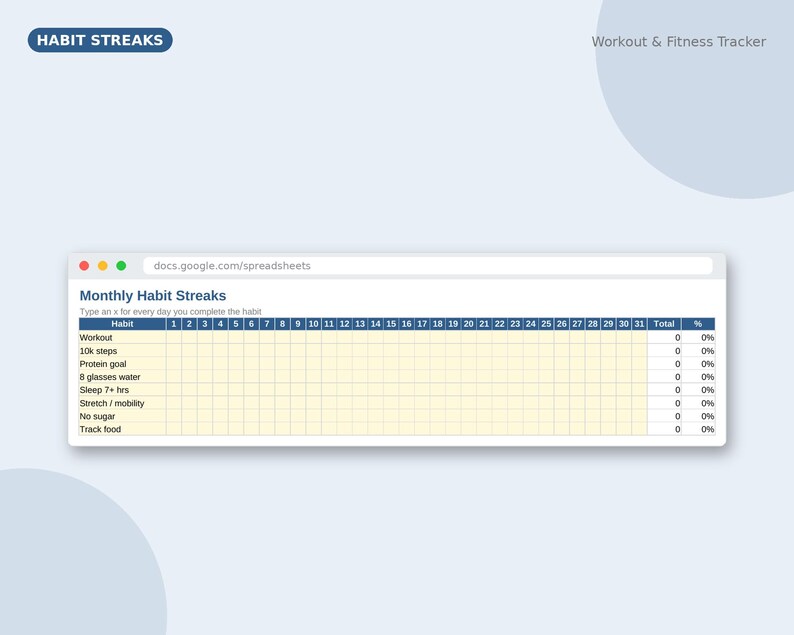This screenshot has height=635, width=794.
Task: Select the Total value in Stretch / mobility row
Action: click(664, 403)
